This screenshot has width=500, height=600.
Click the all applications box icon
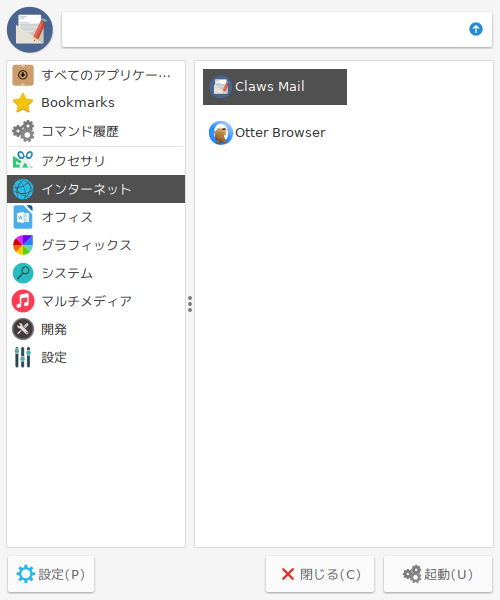point(23,75)
